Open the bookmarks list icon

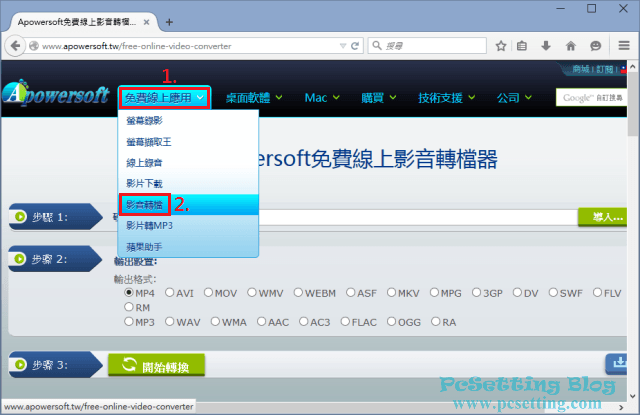[x=522, y=46]
